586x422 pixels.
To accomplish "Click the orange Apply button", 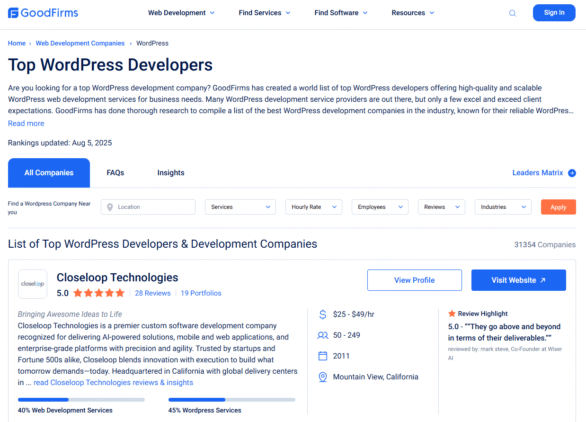I will click(558, 207).
